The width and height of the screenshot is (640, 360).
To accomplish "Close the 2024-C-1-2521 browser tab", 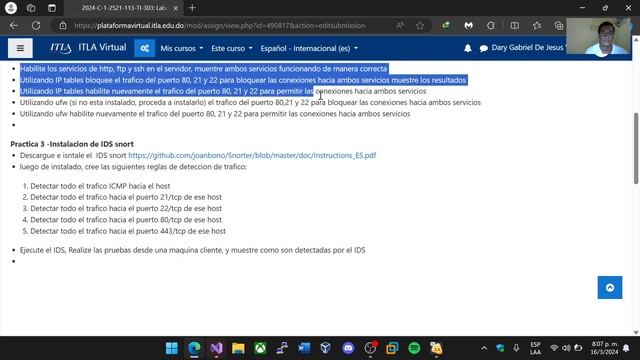I will point(176,8).
